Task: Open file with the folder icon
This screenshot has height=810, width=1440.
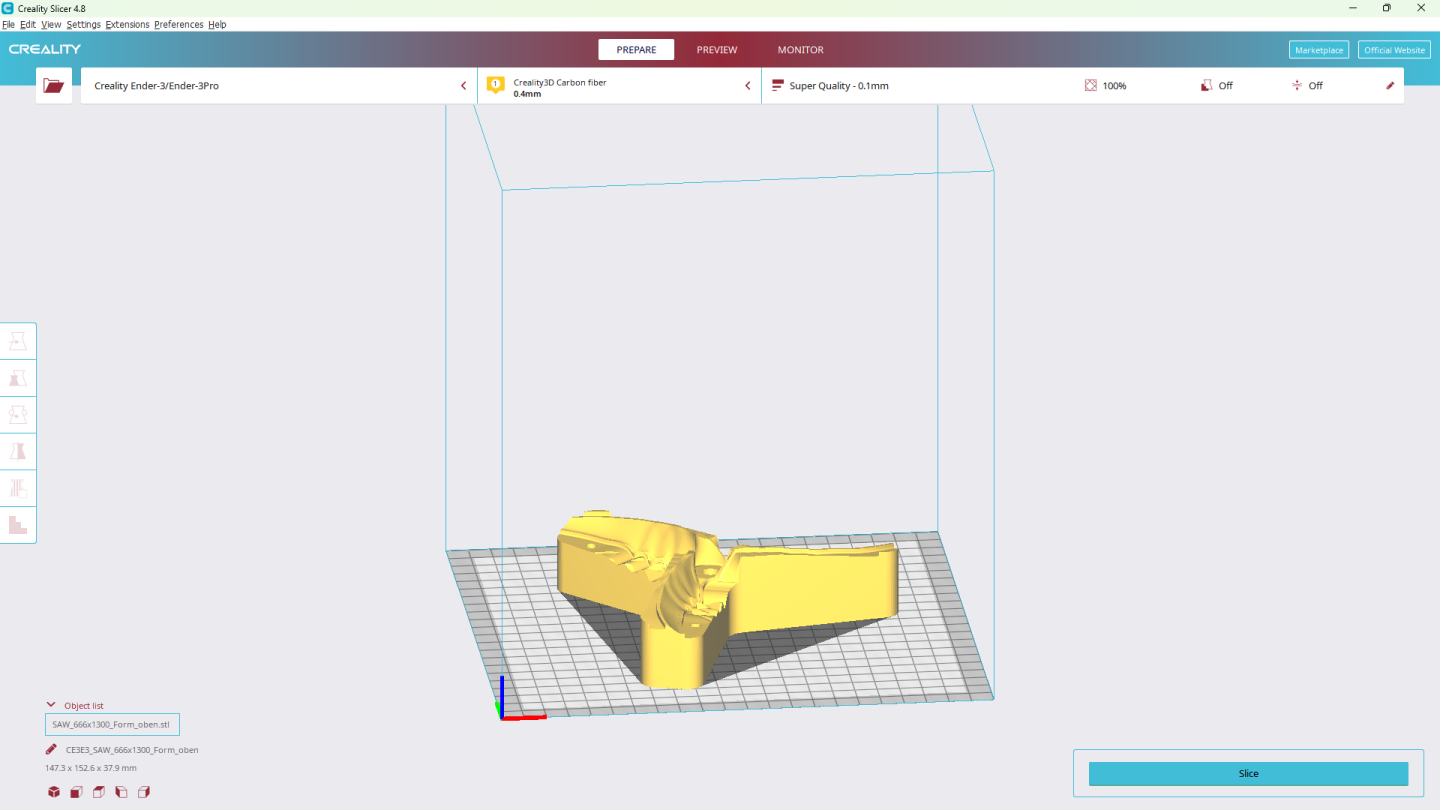Action: 53,86
